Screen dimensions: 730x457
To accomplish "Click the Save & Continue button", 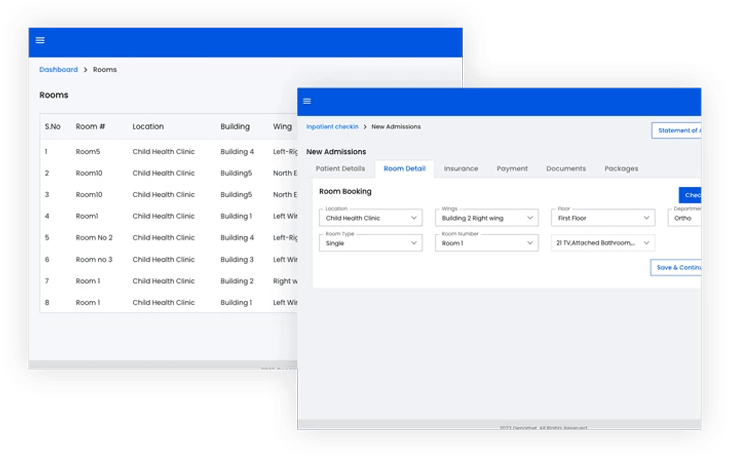I will (677, 268).
